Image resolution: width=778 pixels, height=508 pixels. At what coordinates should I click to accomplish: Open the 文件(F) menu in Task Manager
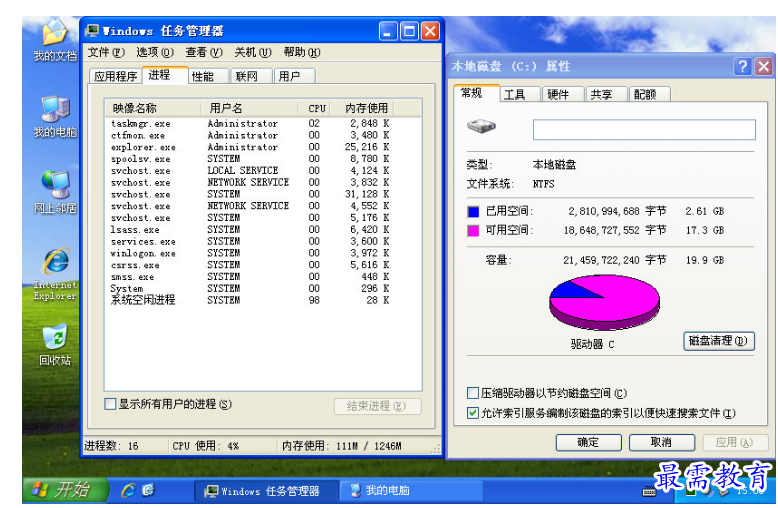[106, 53]
